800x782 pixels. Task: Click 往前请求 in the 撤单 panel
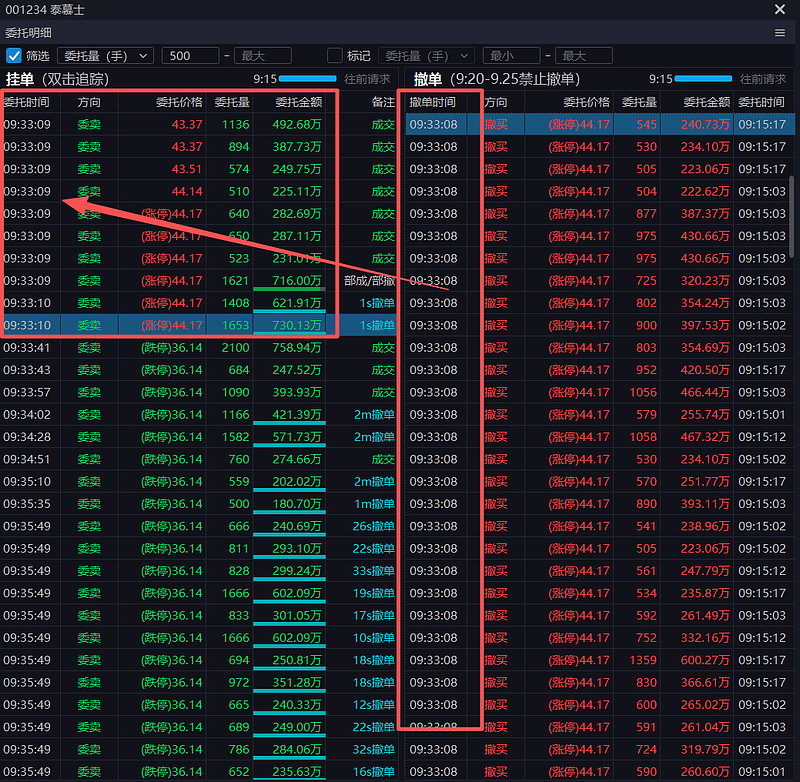(763, 79)
